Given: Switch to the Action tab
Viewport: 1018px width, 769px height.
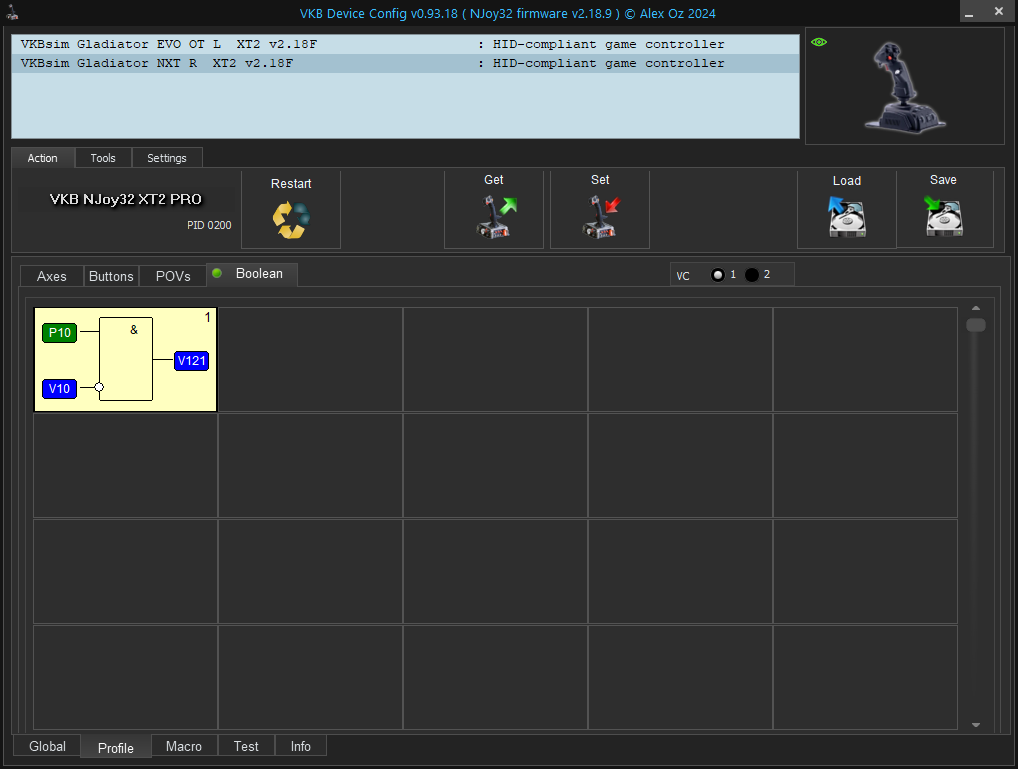Looking at the screenshot, I should 43,158.
